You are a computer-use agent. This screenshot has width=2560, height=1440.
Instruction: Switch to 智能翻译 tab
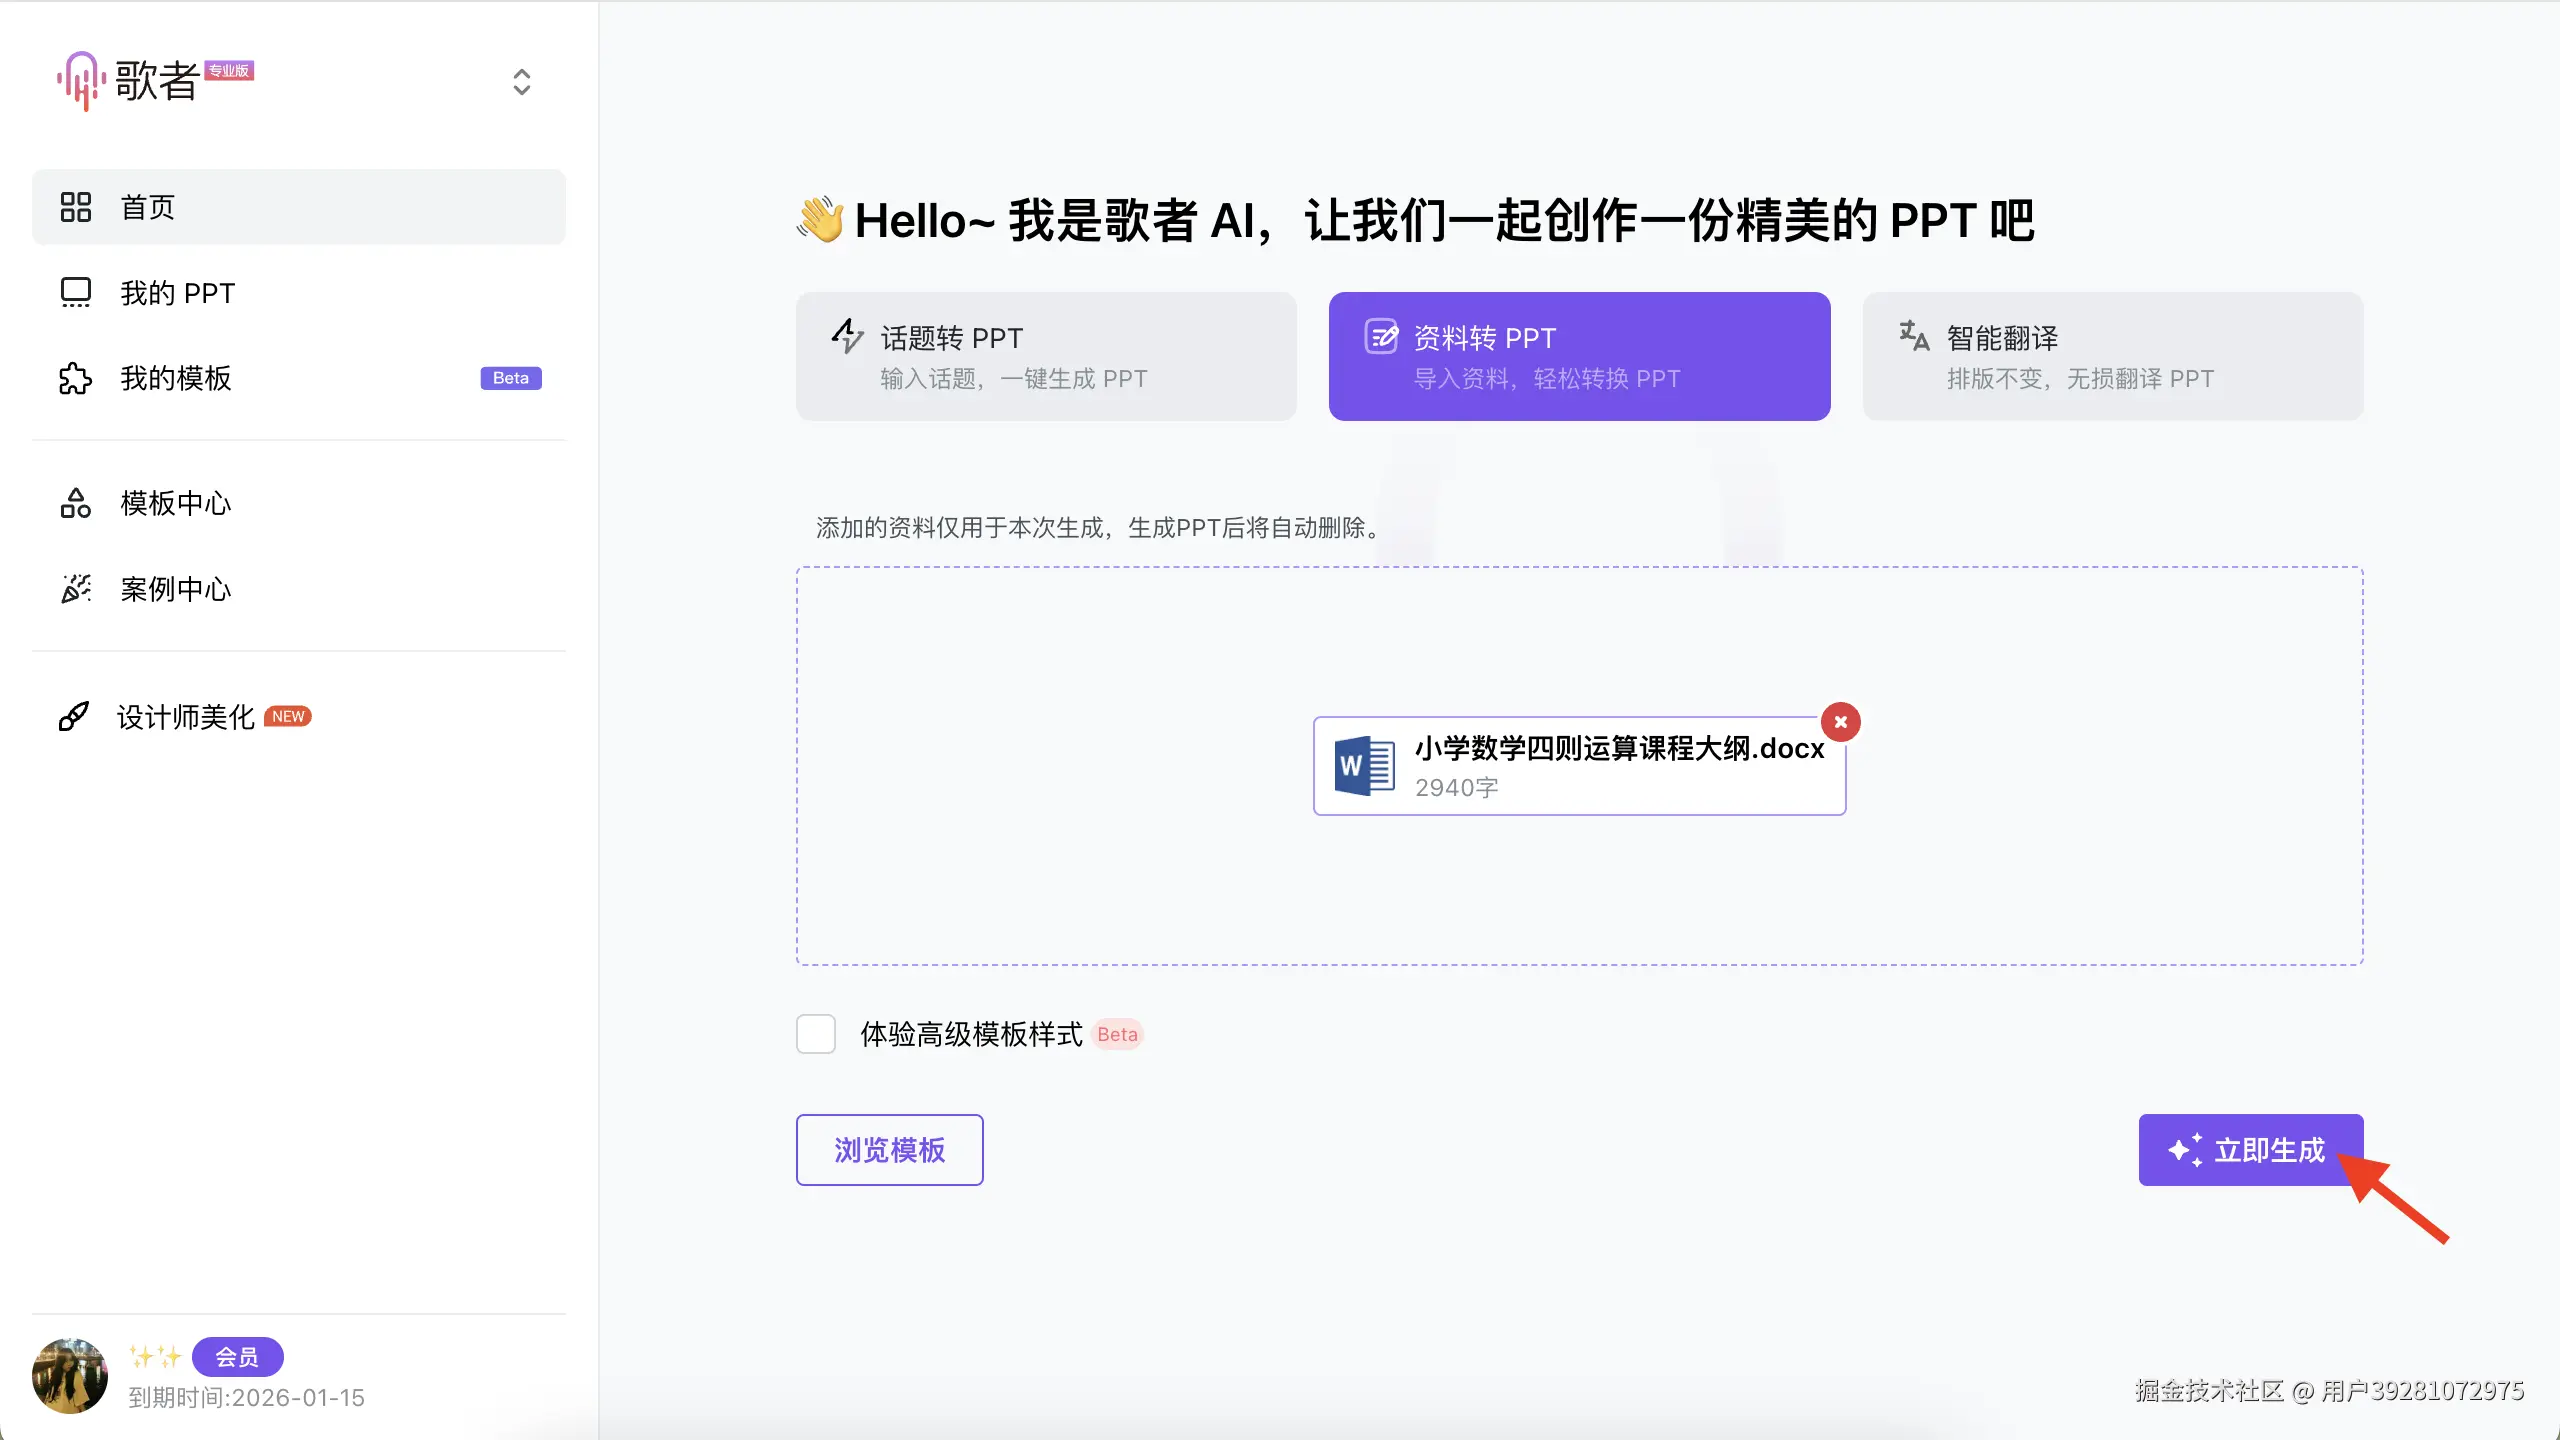pyautogui.click(x=2112, y=356)
